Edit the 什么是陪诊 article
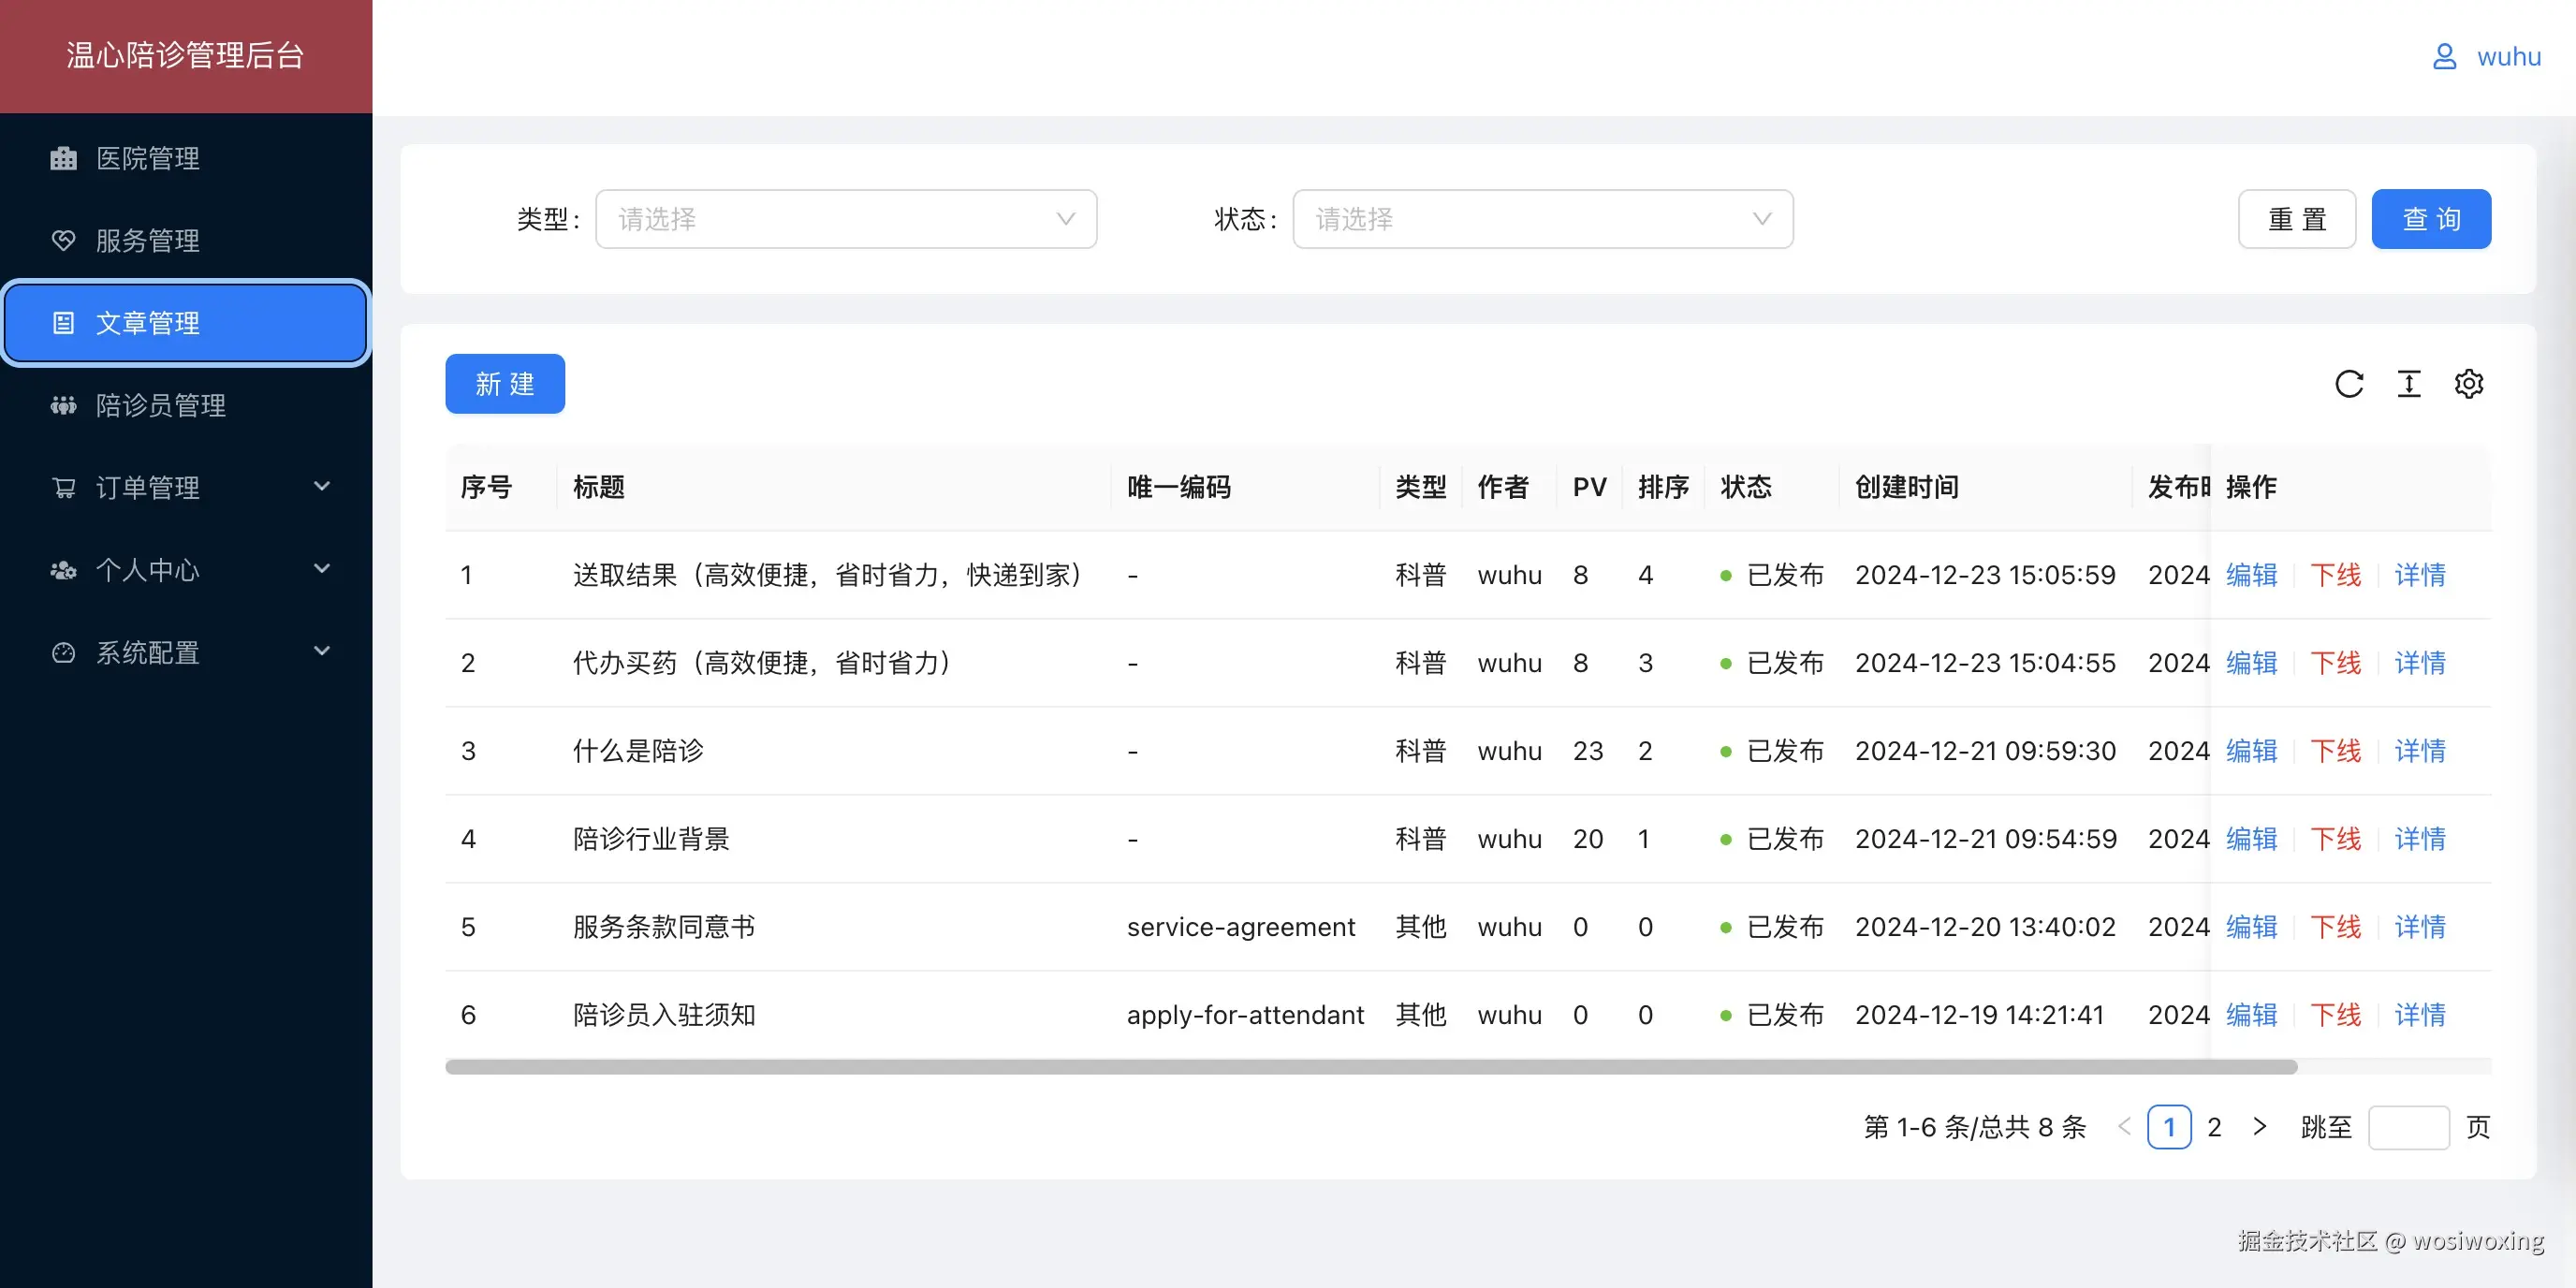 pos(2251,751)
